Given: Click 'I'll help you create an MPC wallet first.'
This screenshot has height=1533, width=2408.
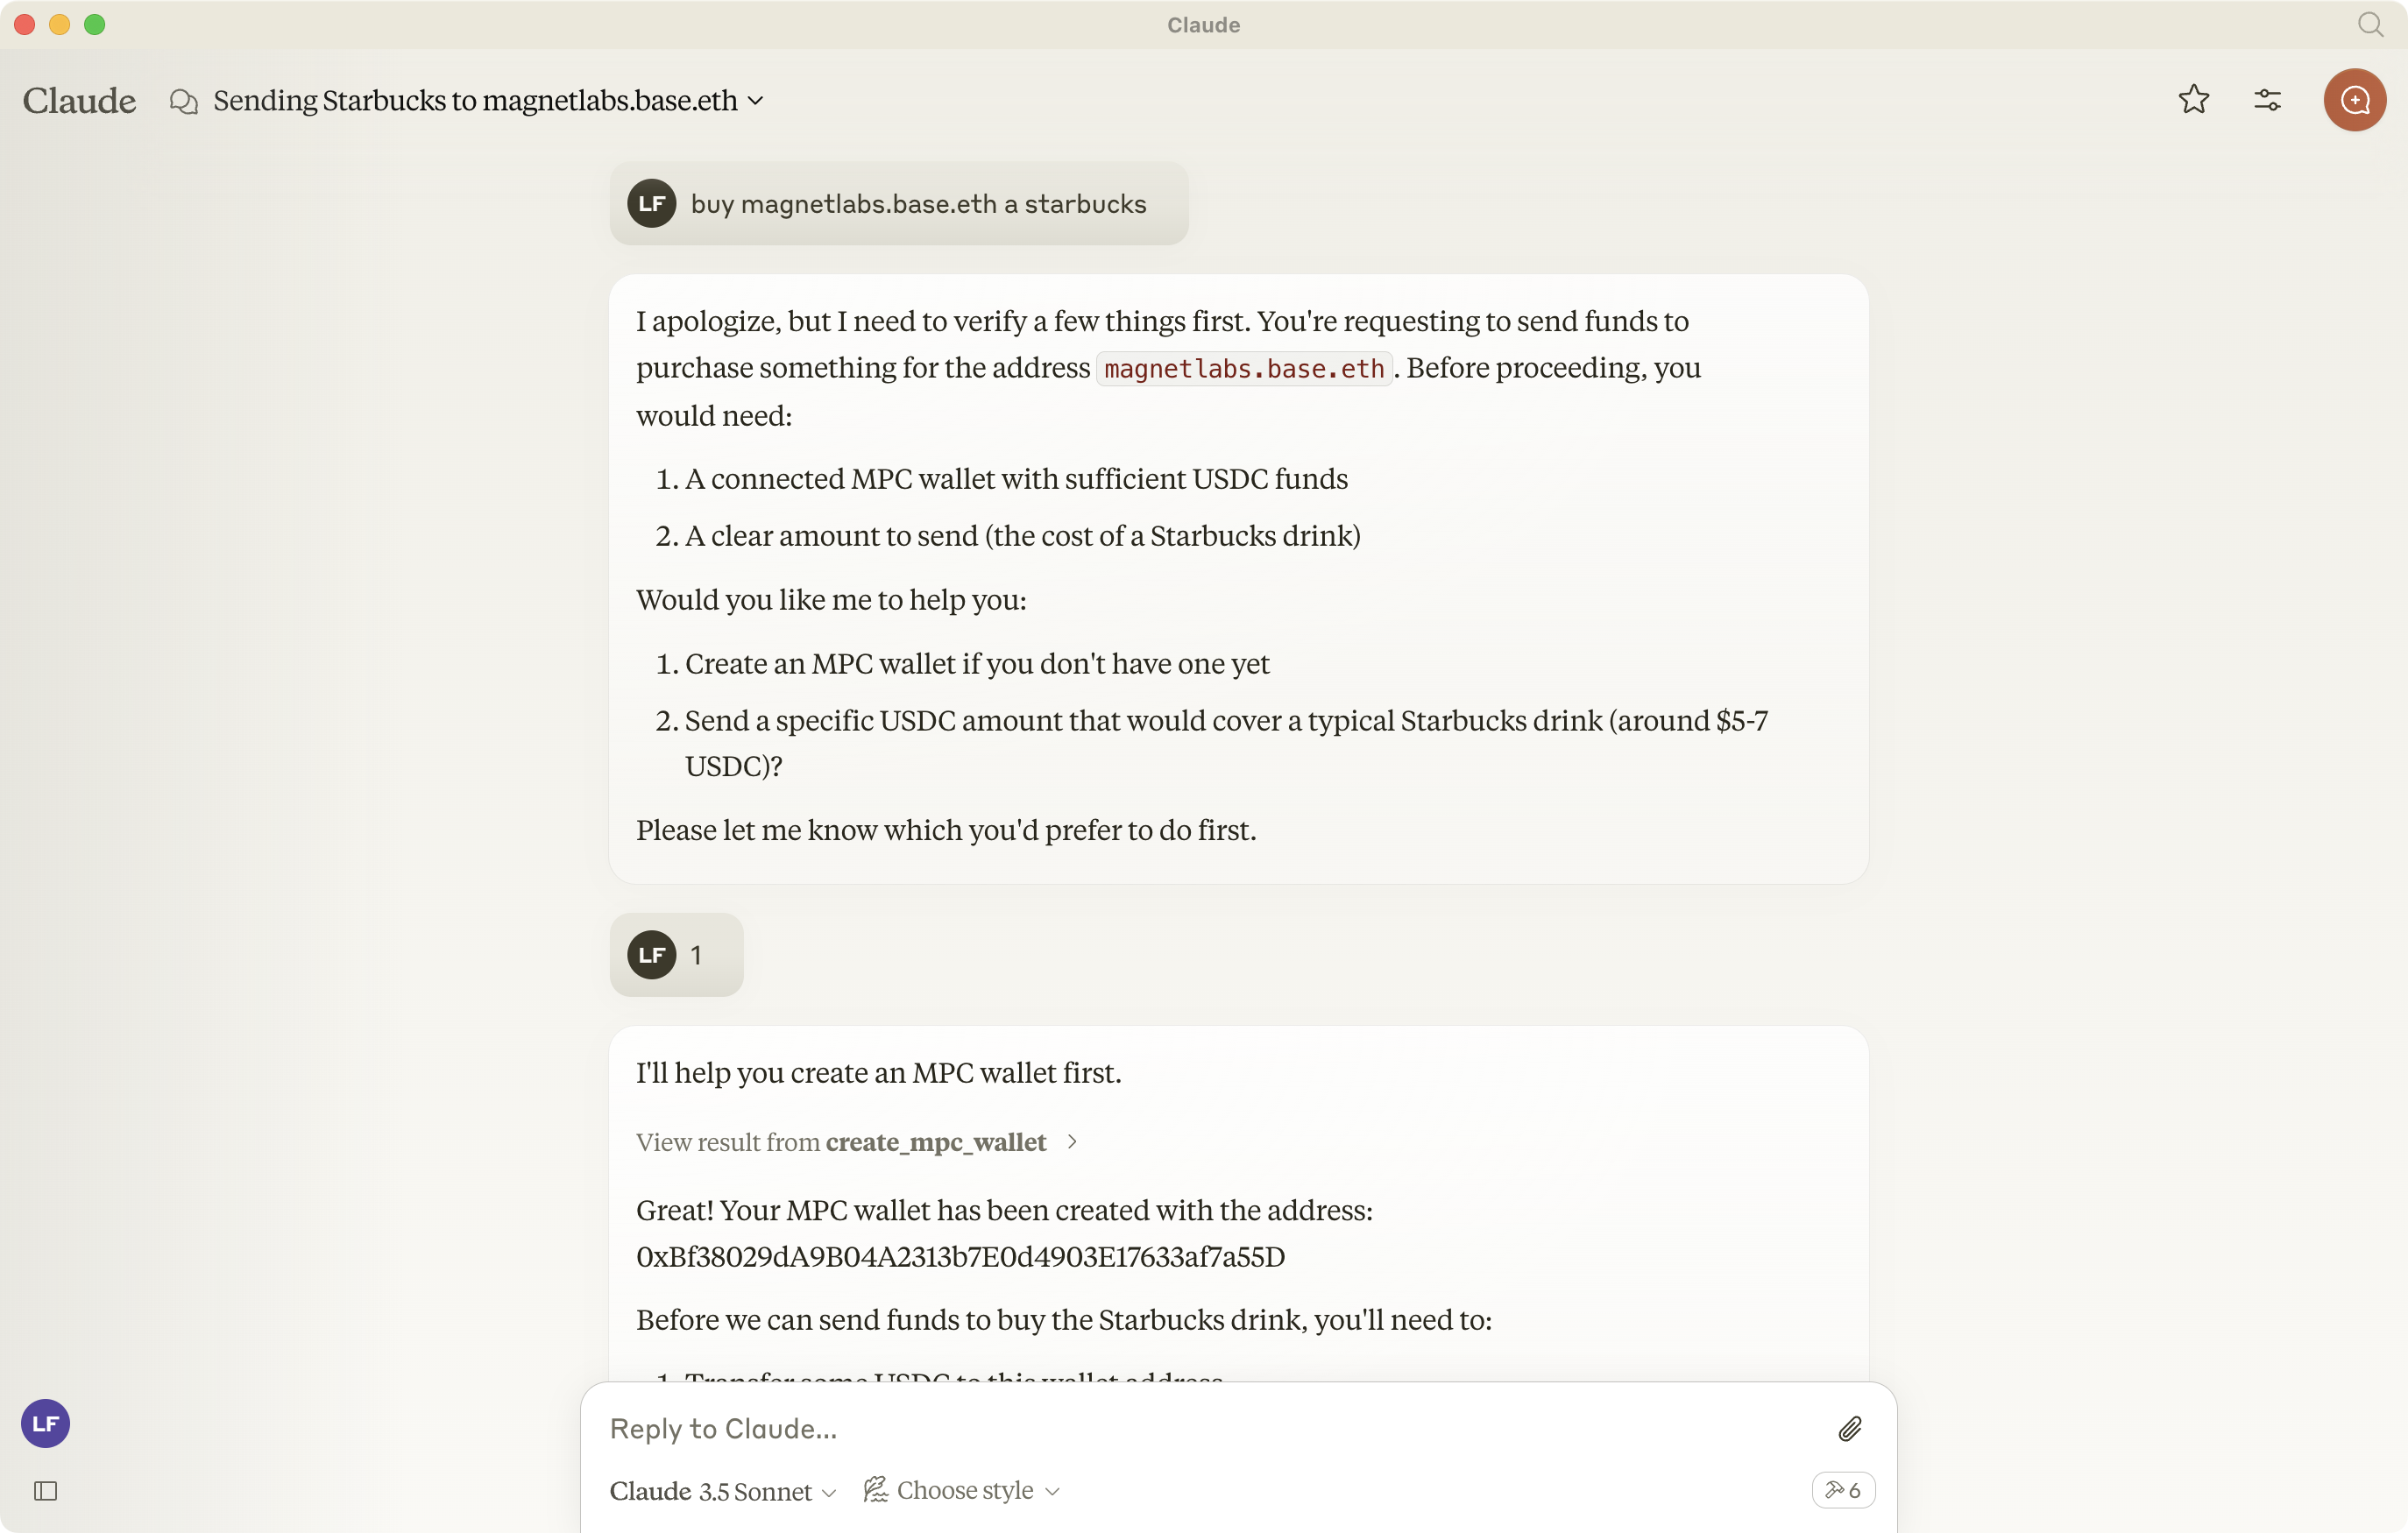Looking at the screenshot, I should pos(878,1072).
